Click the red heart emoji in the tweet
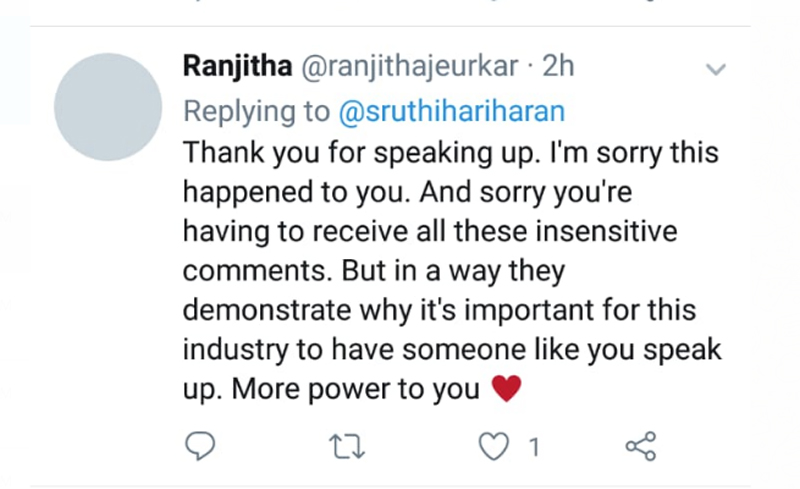The image size is (800, 489). 506,388
